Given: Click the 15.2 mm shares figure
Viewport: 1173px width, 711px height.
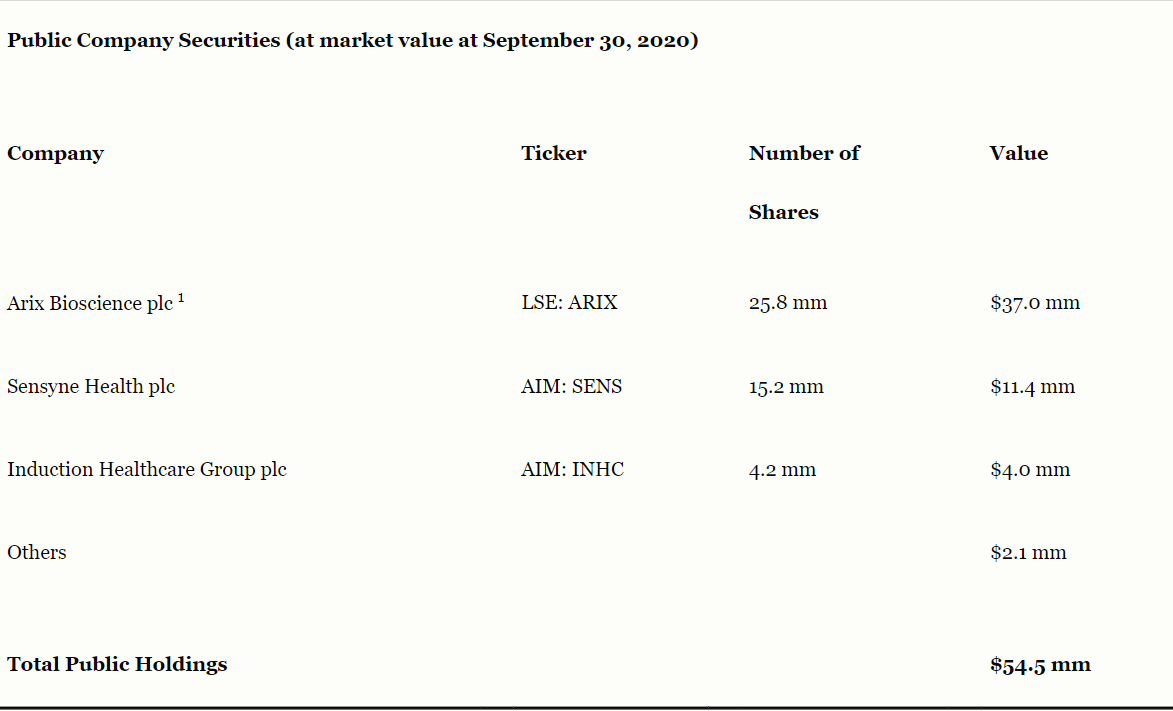Looking at the screenshot, I should click(x=785, y=386).
